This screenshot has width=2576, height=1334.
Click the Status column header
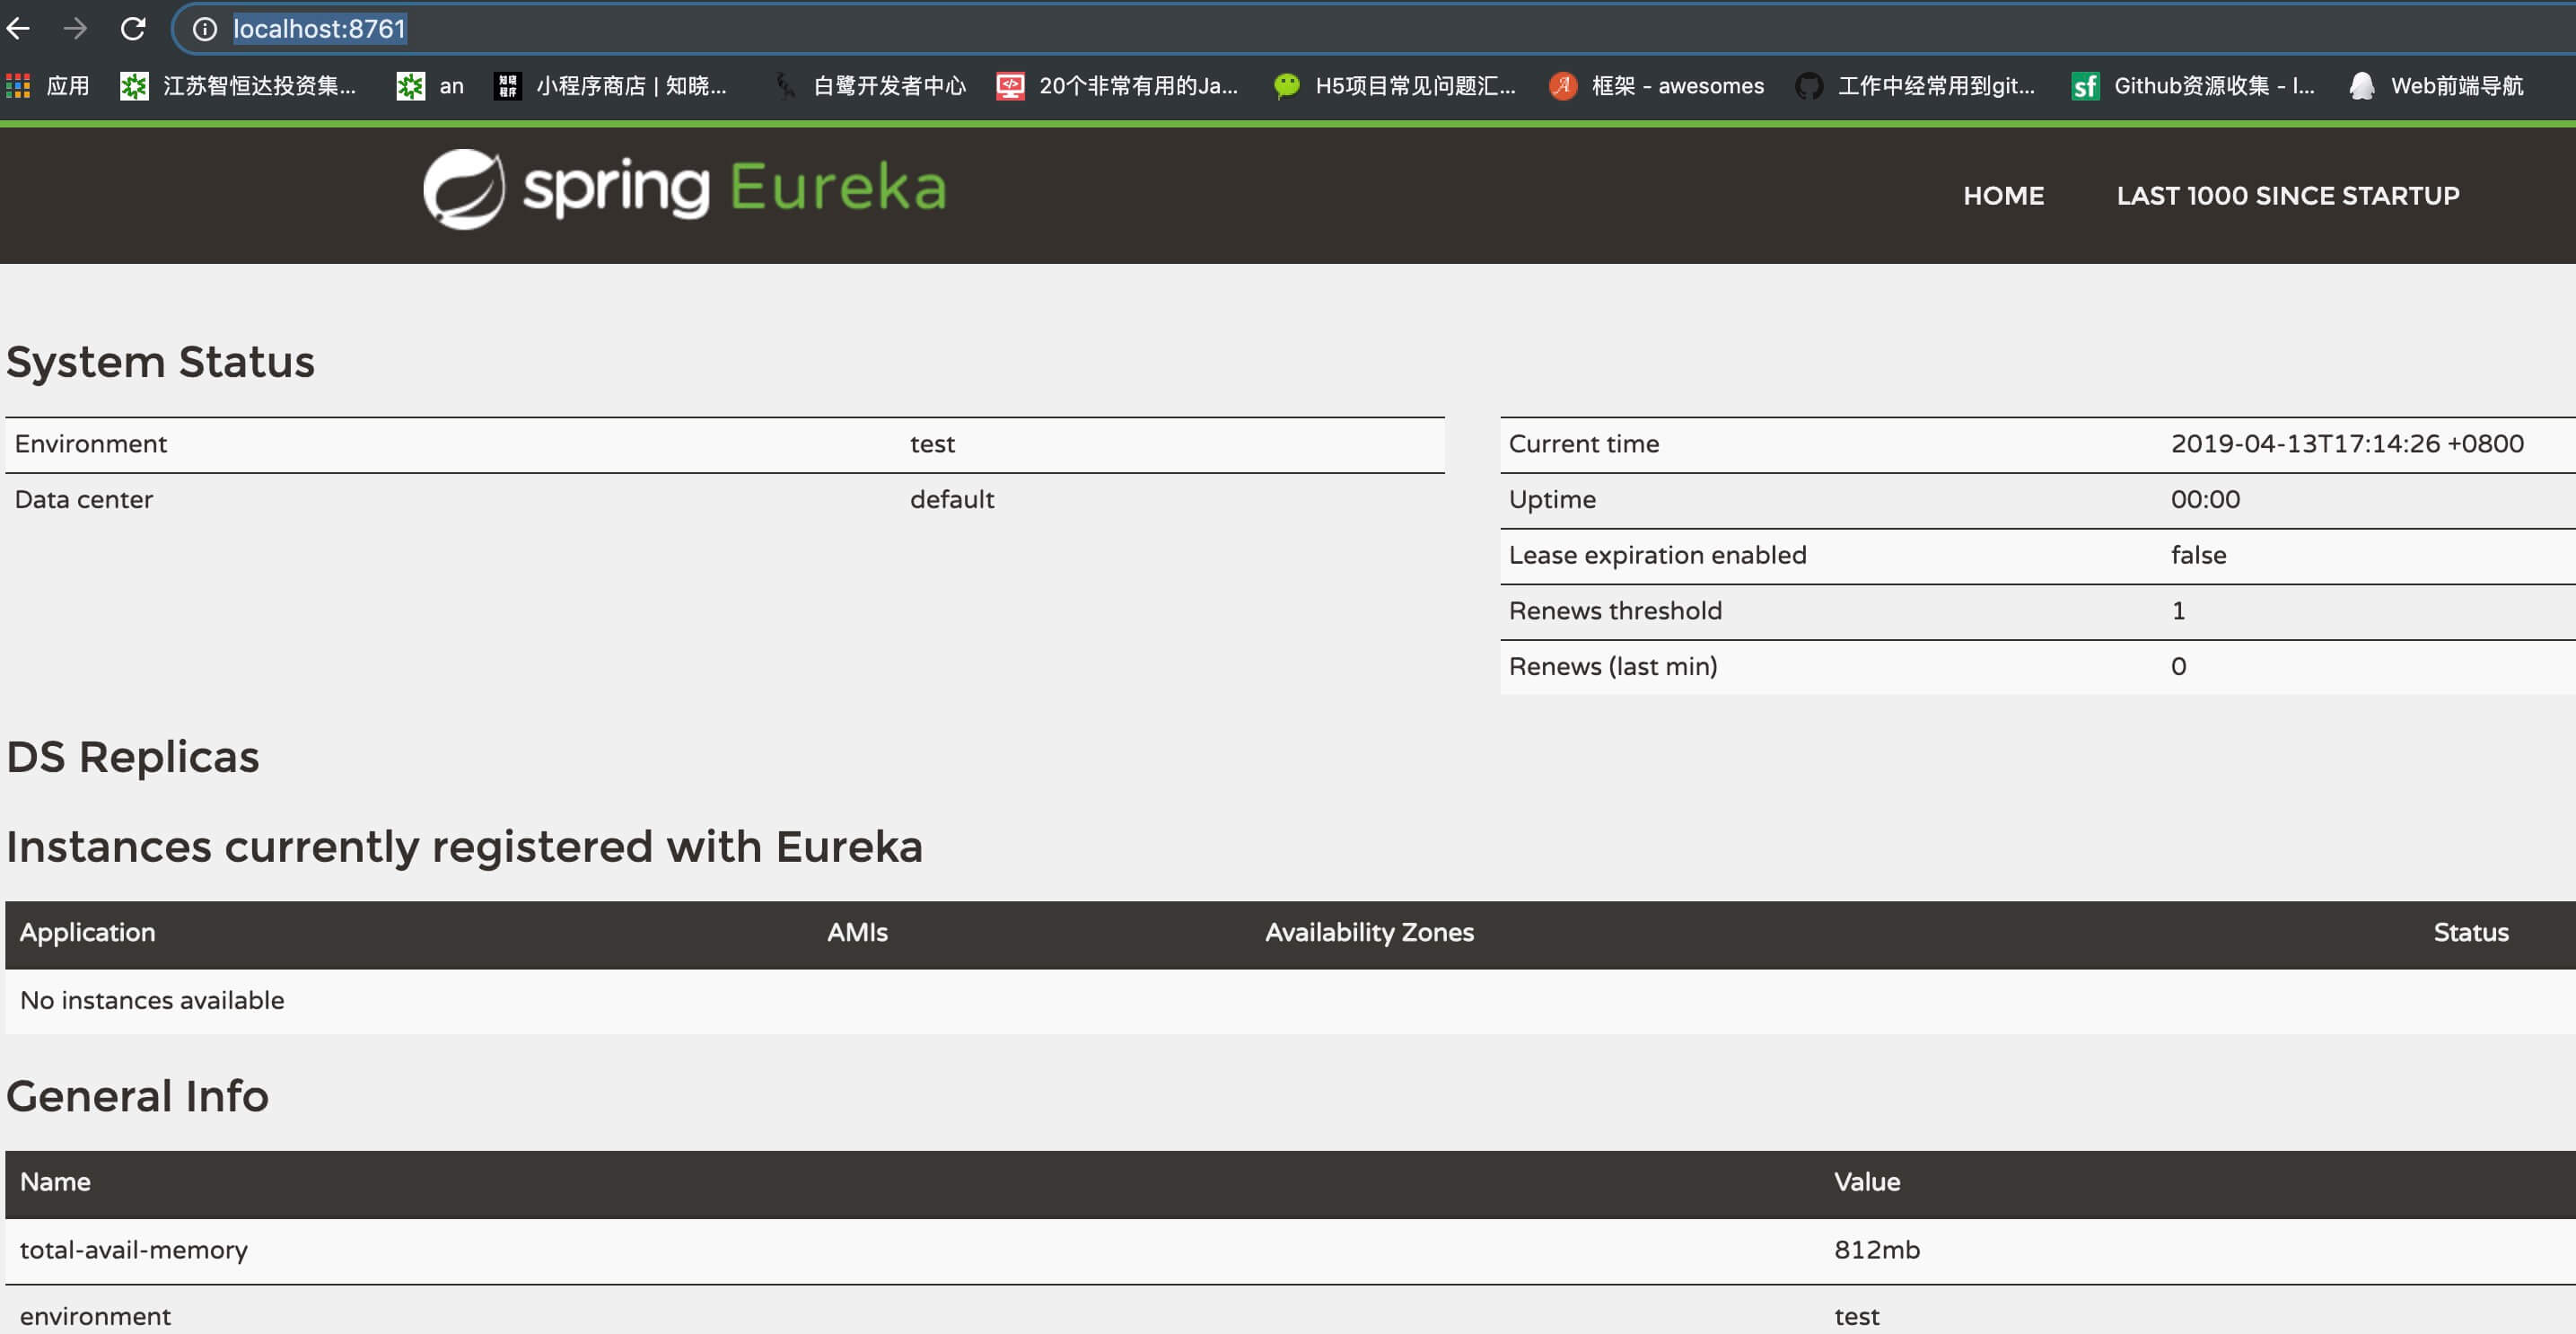point(2471,933)
